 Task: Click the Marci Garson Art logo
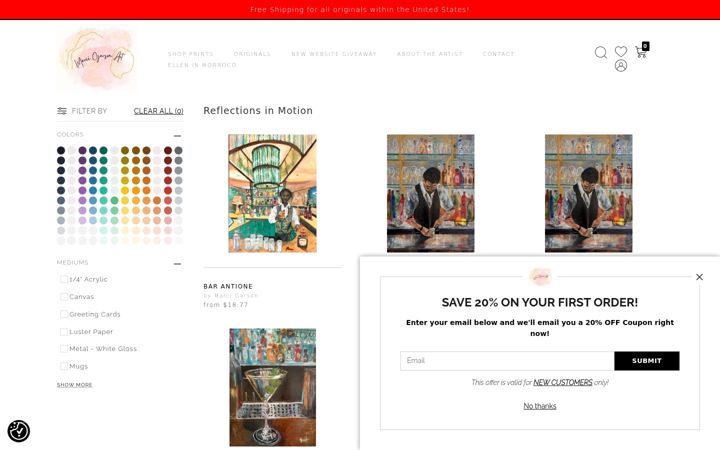pos(98,59)
